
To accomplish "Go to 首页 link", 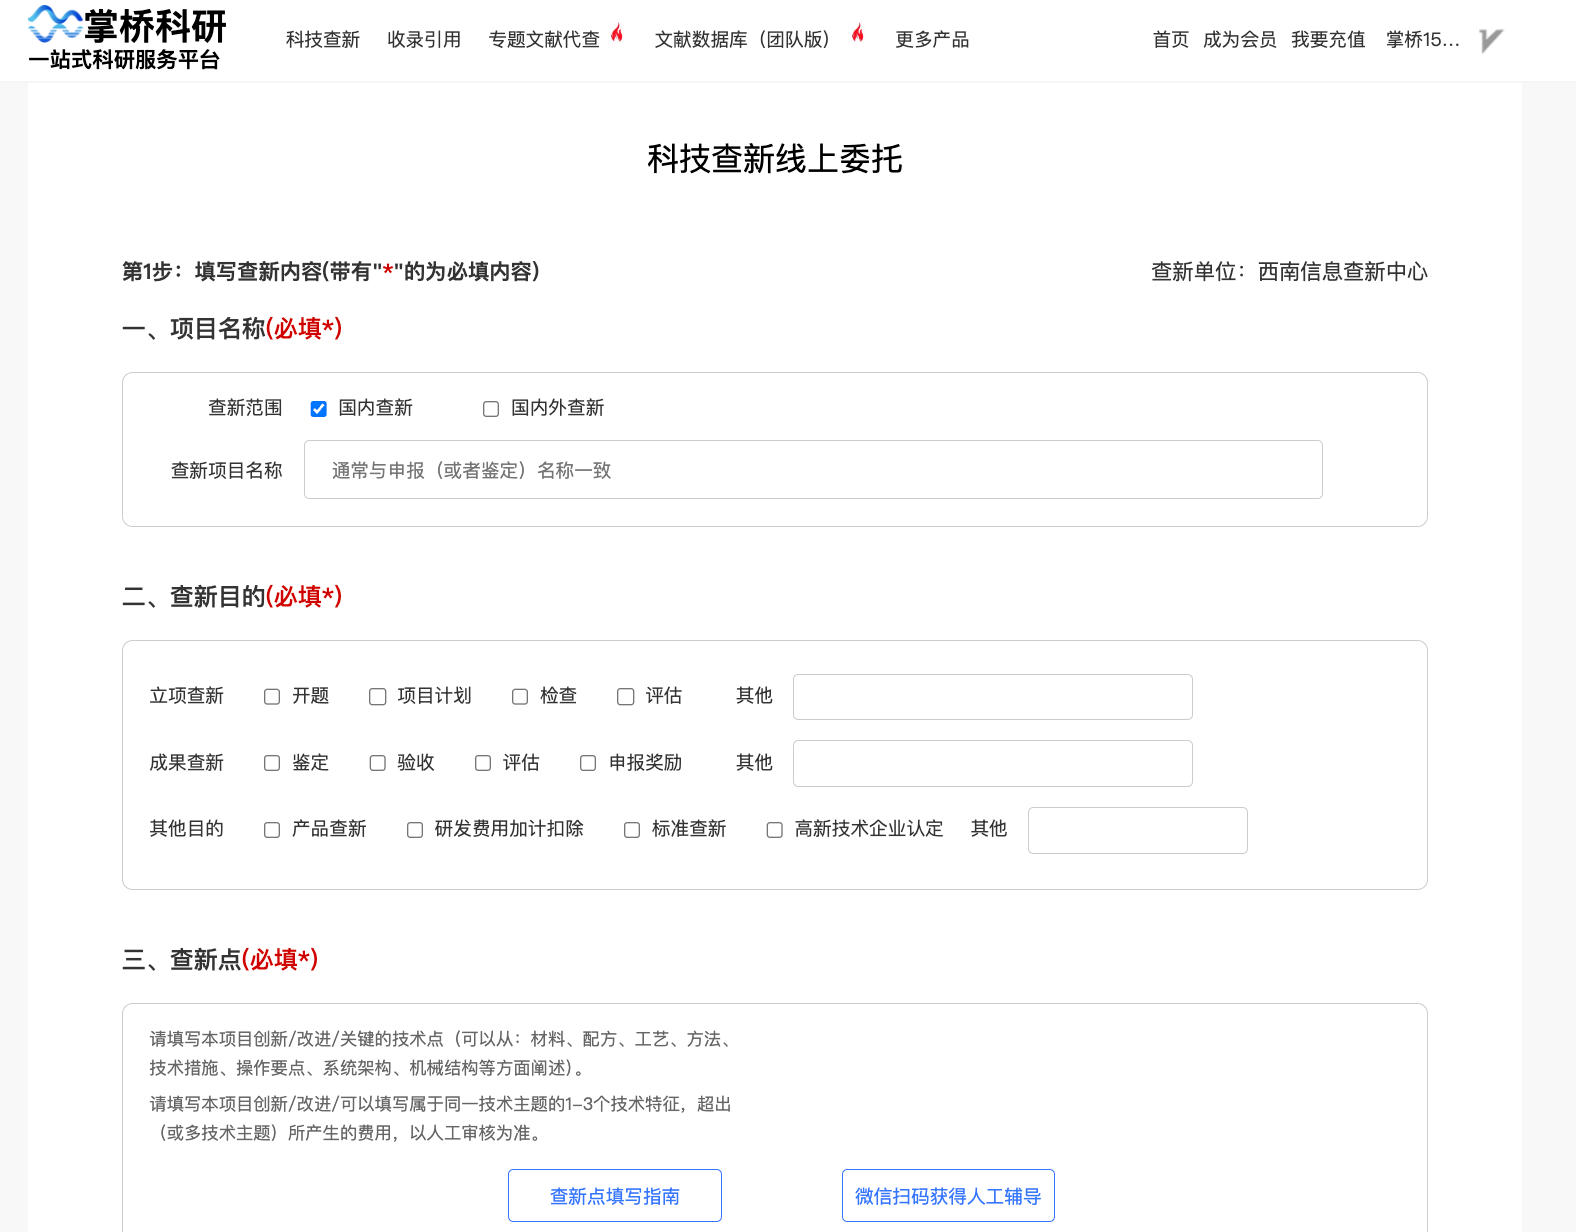I will (1171, 40).
